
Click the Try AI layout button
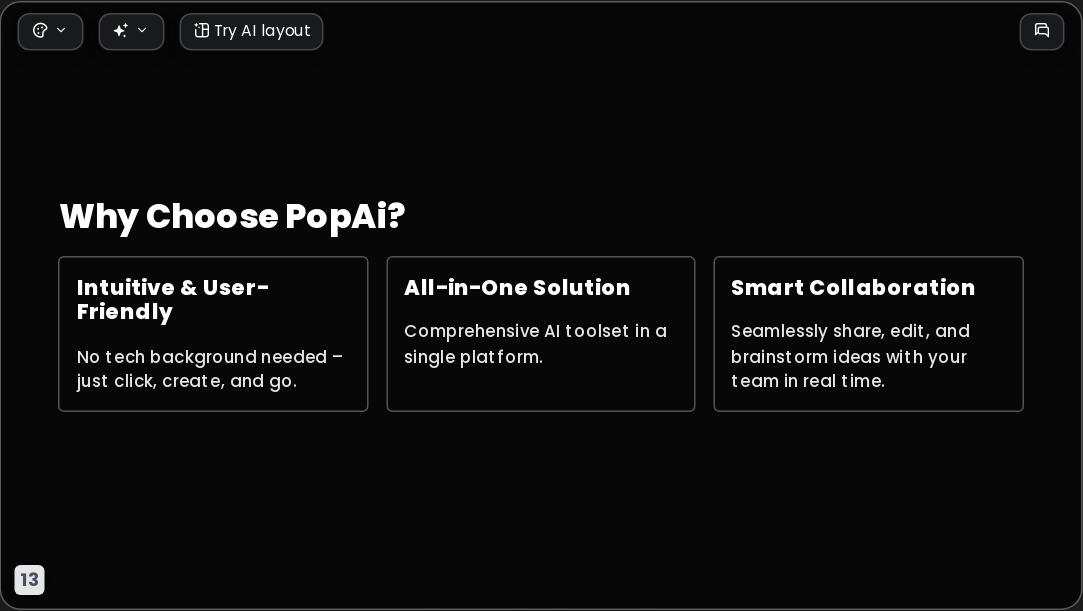click(x=251, y=32)
